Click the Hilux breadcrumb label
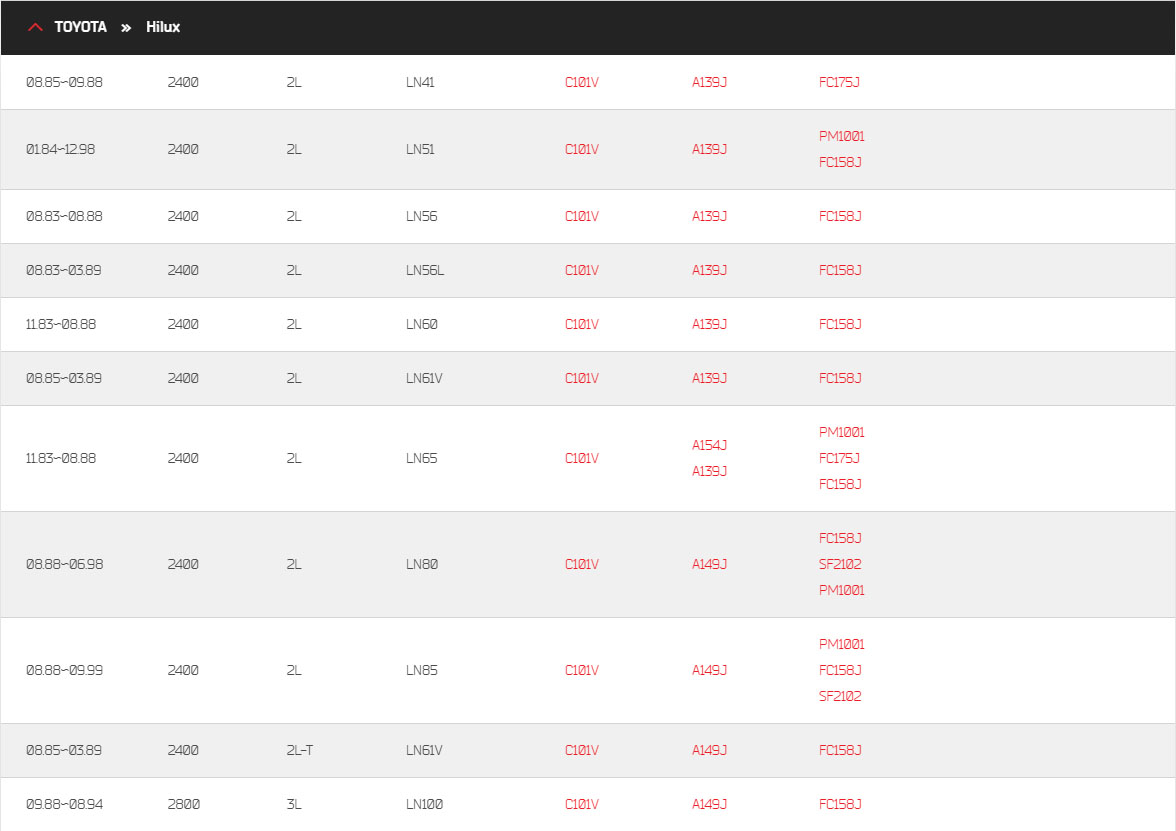 pos(163,27)
